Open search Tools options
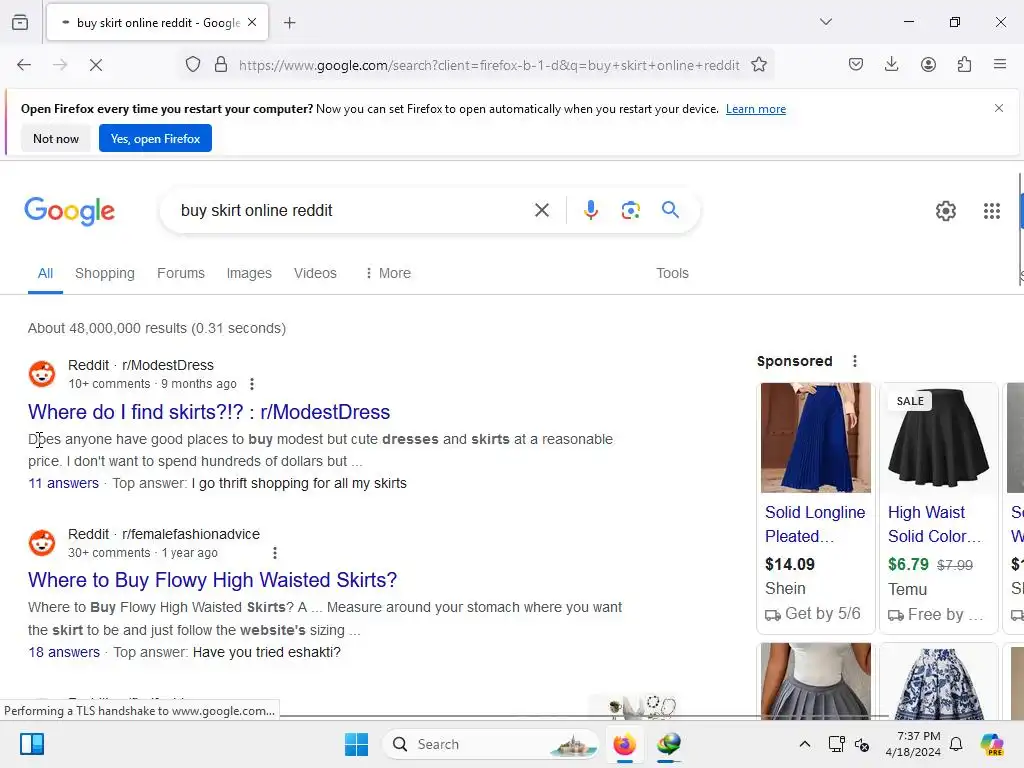 point(672,273)
